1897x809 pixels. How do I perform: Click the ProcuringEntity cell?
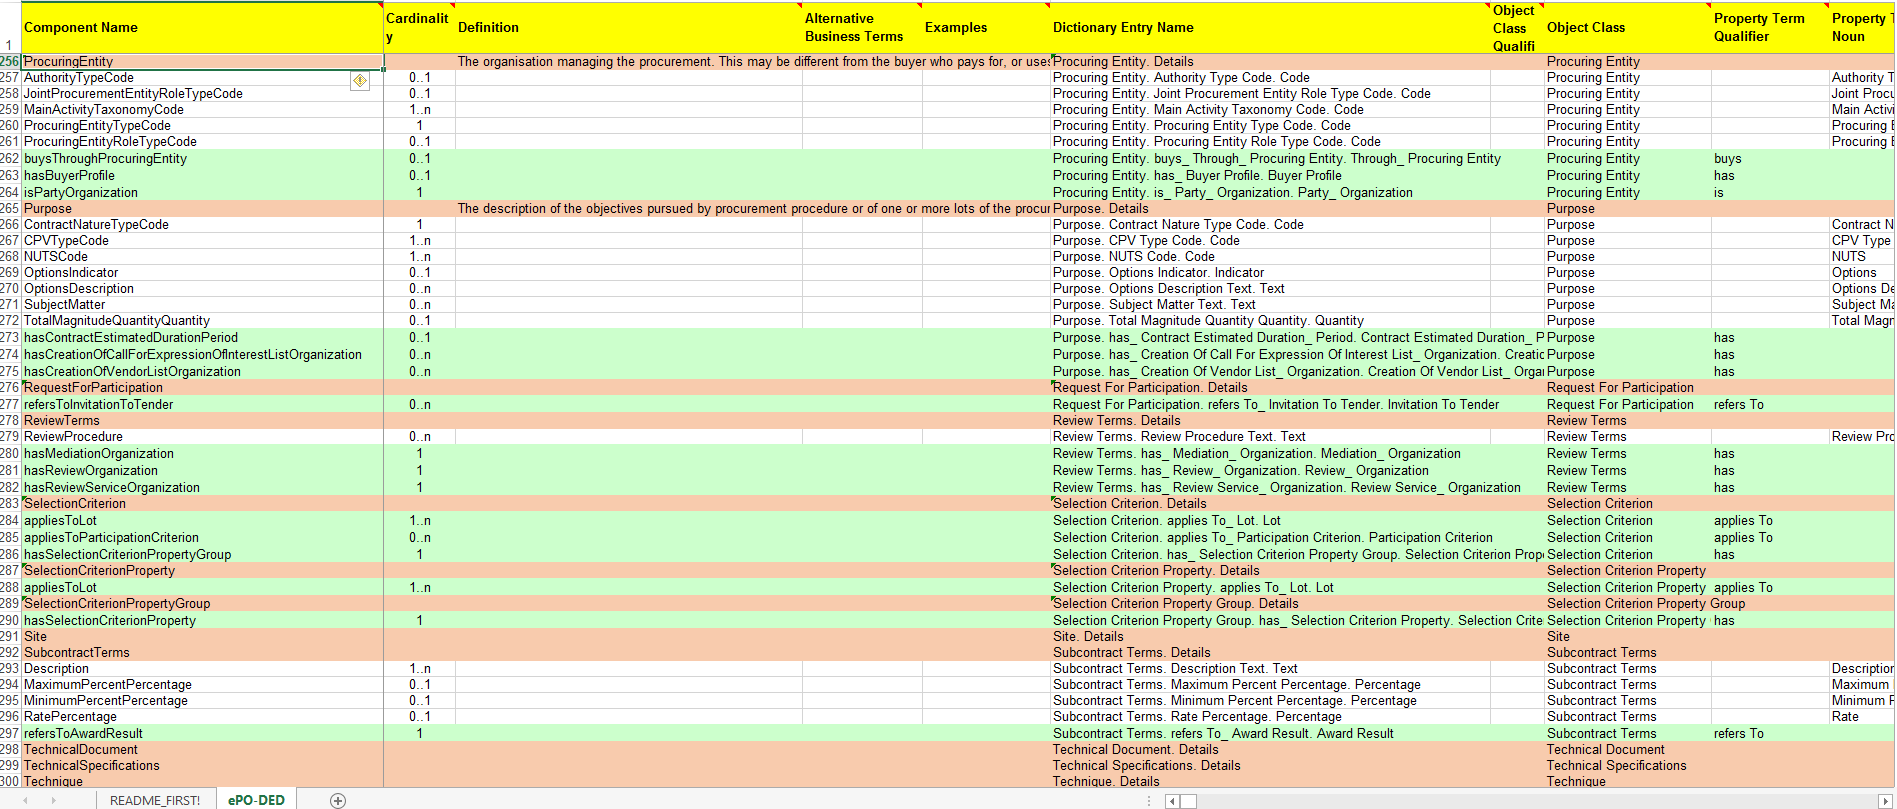[202, 62]
